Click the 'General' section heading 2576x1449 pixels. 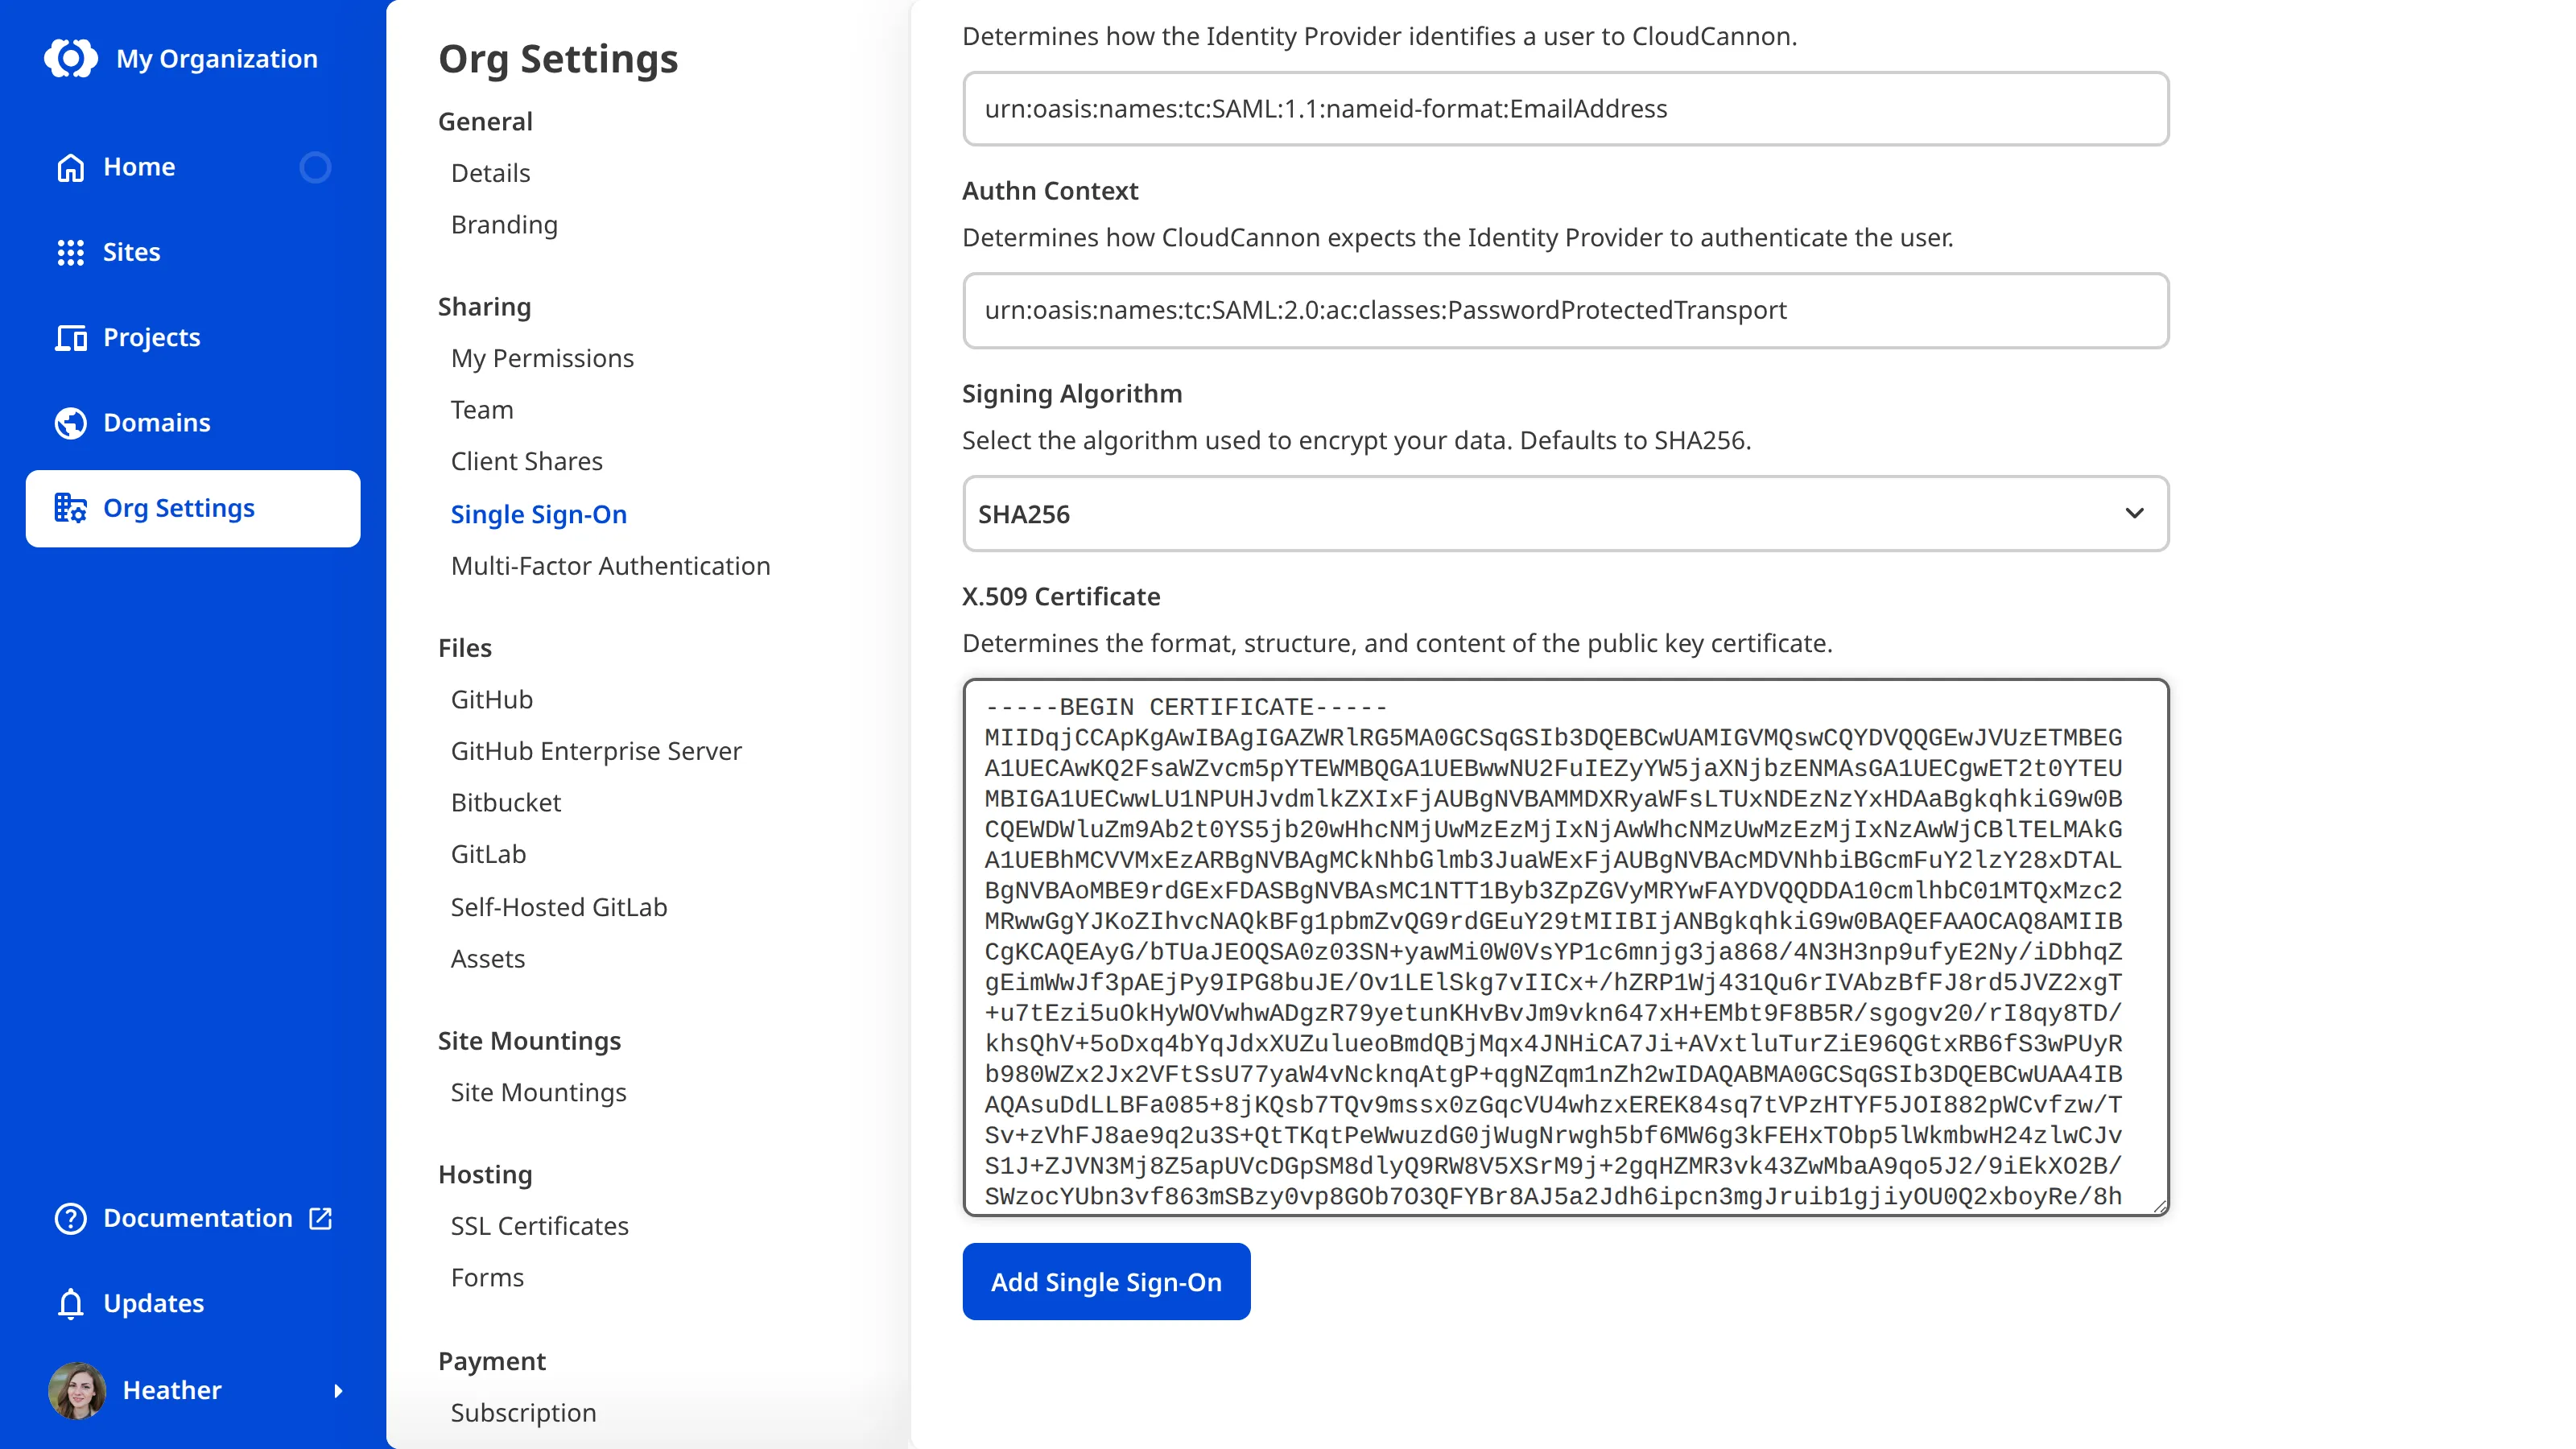click(485, 121)
